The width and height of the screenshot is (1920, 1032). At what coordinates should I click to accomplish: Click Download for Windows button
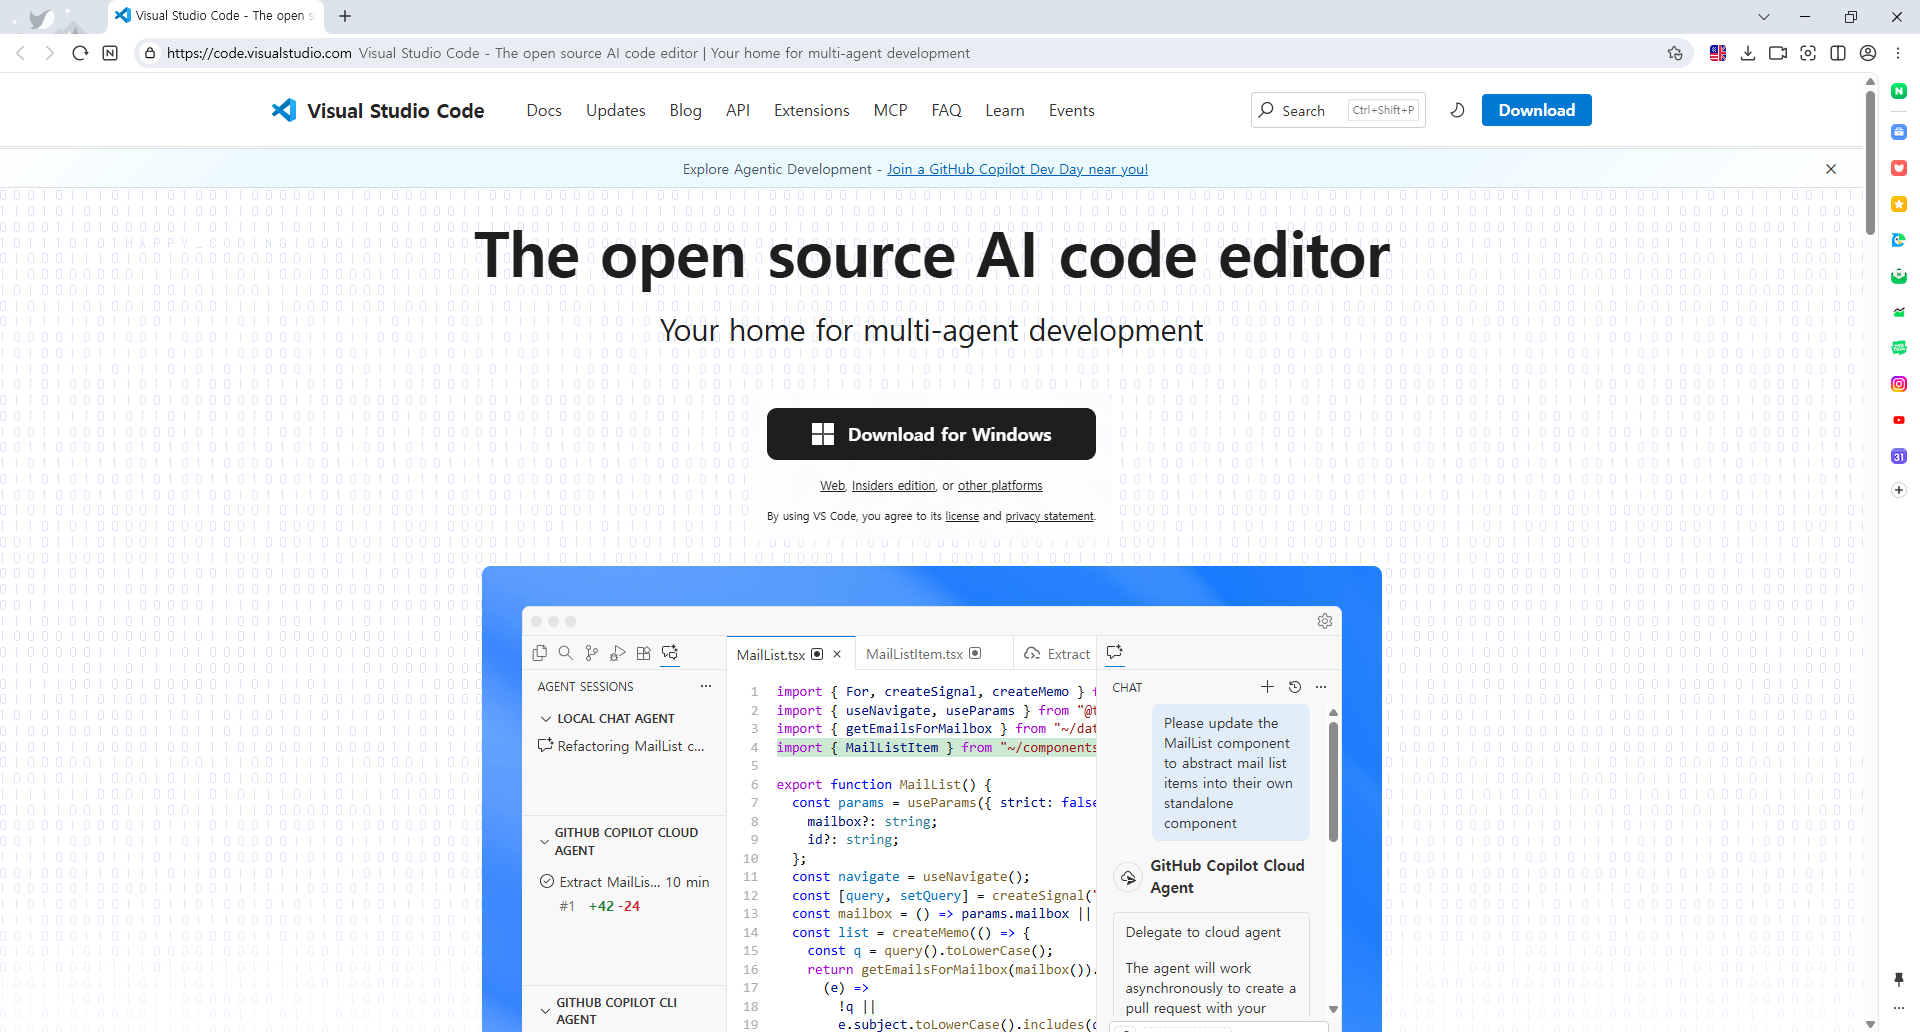click(x=931, y=434)
